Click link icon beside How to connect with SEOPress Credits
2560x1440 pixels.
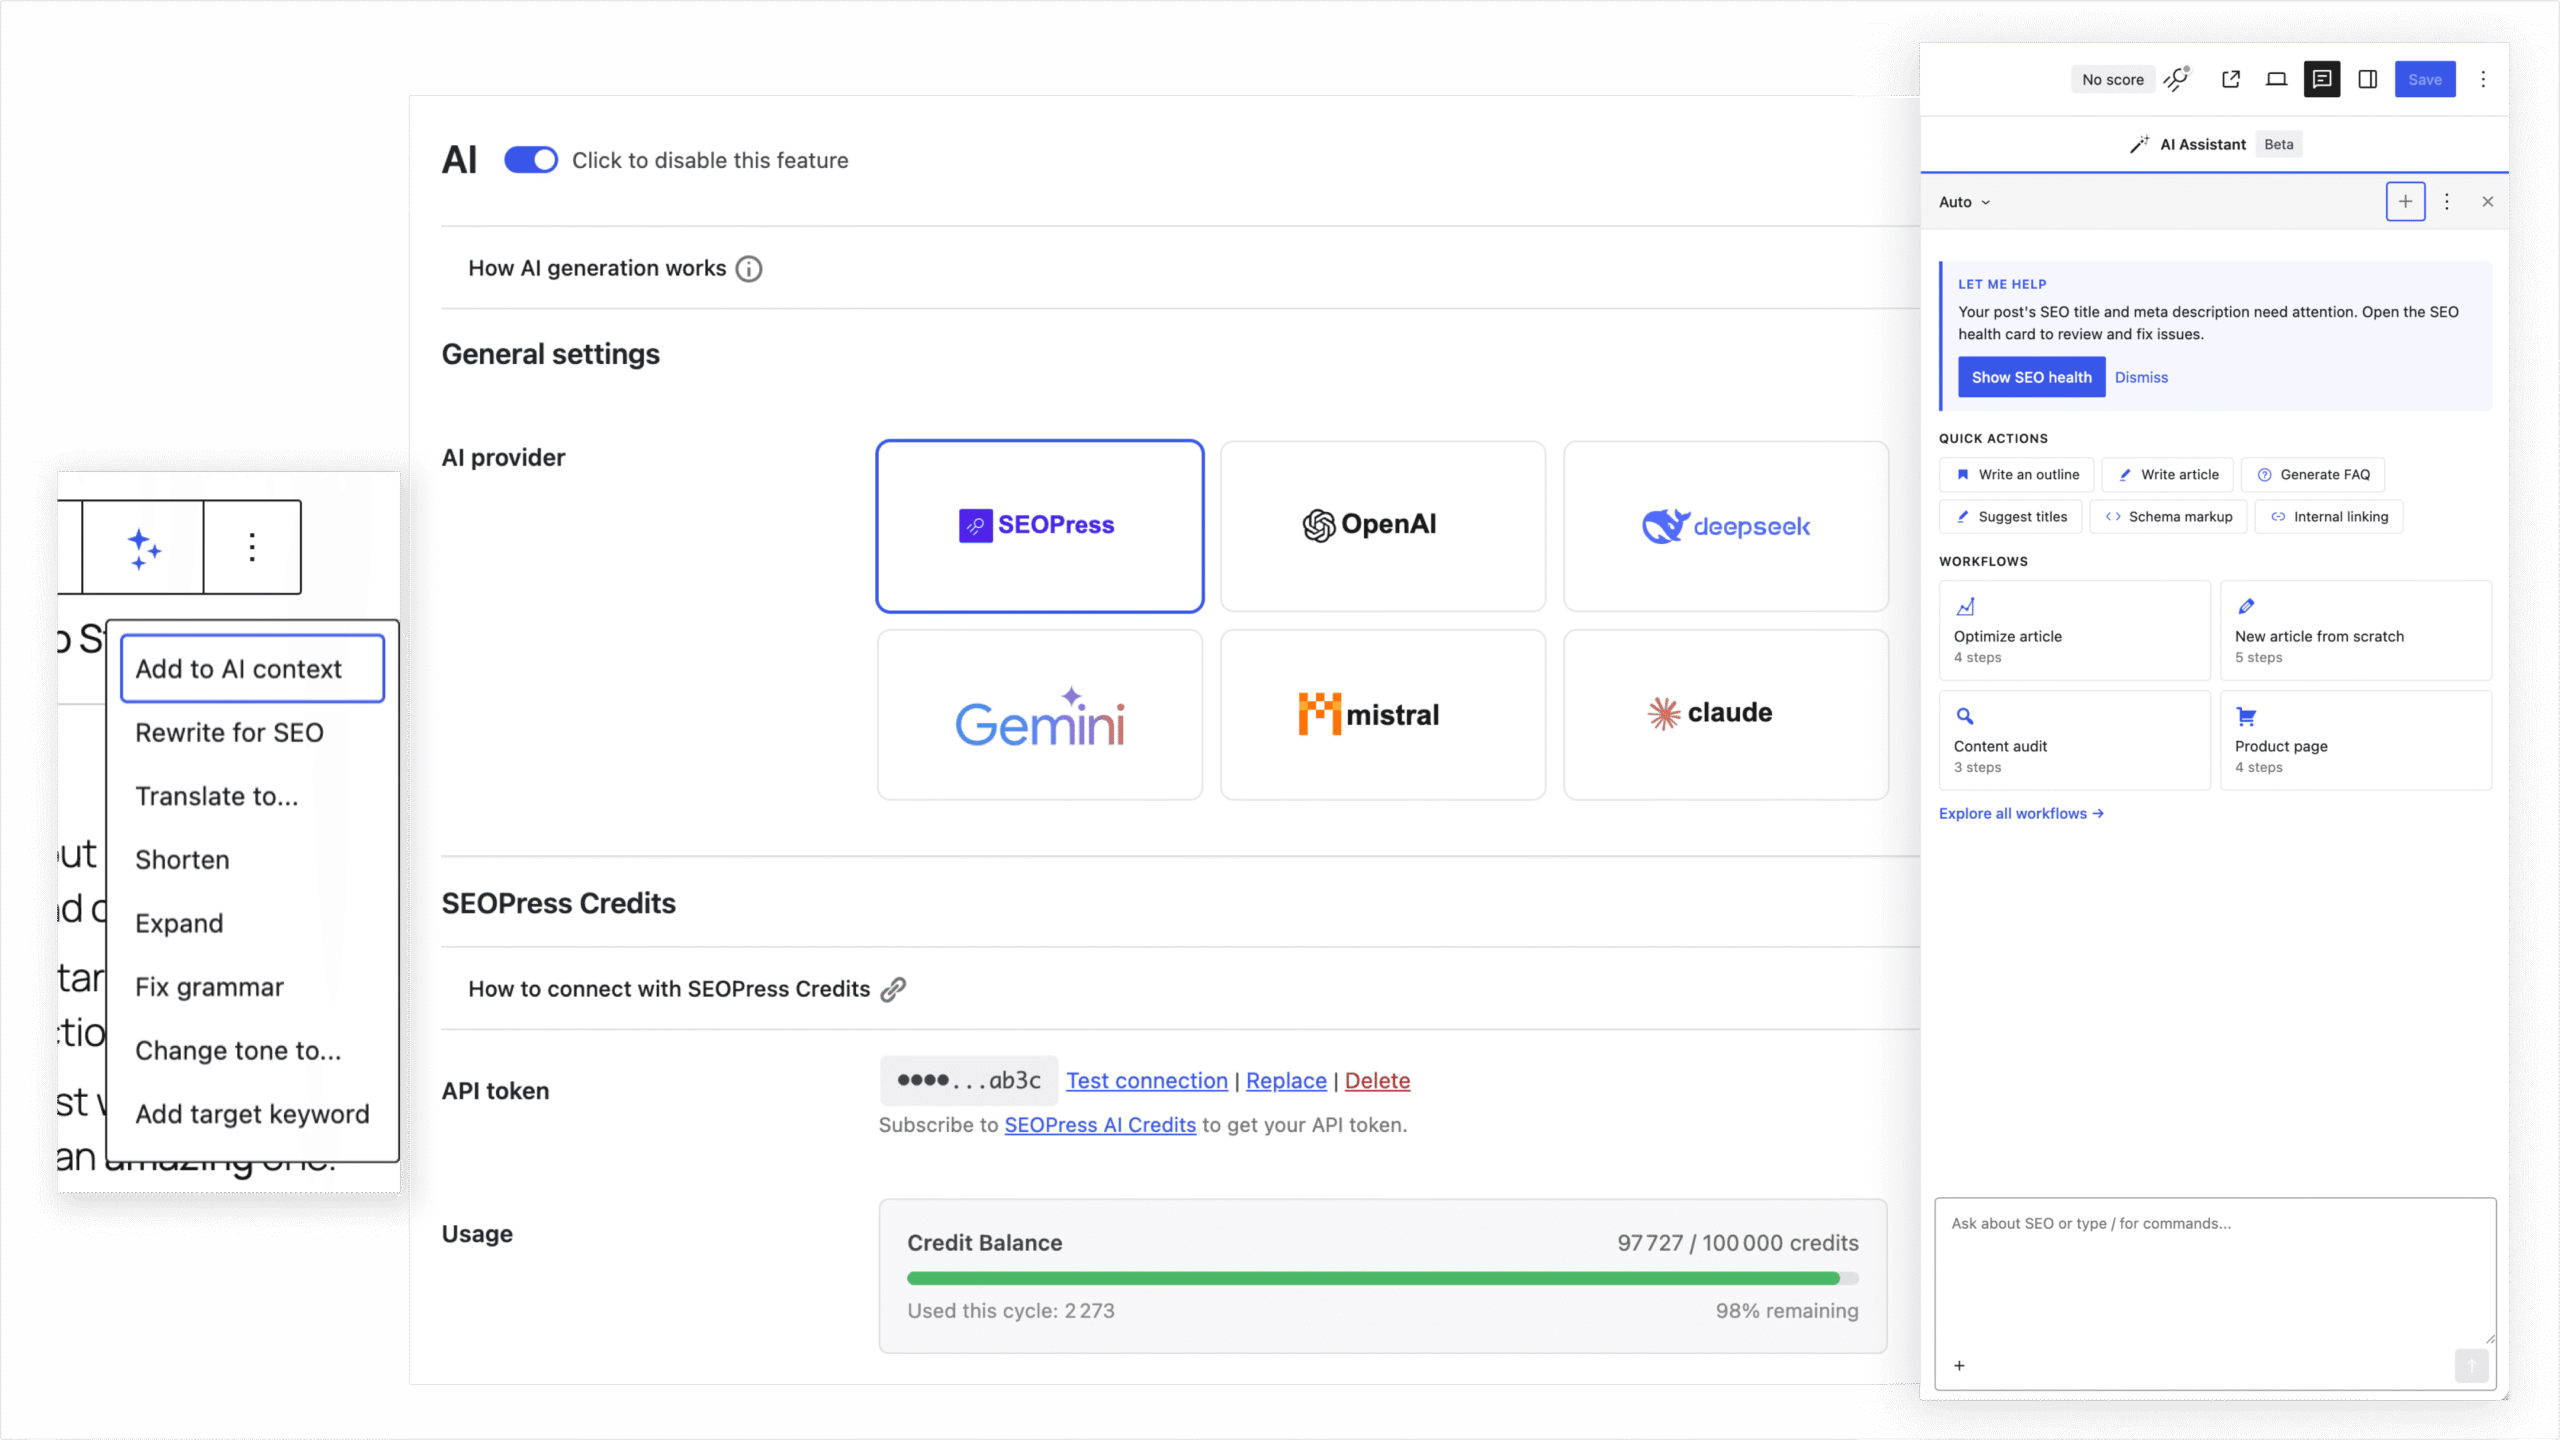(x=893, y=989)
